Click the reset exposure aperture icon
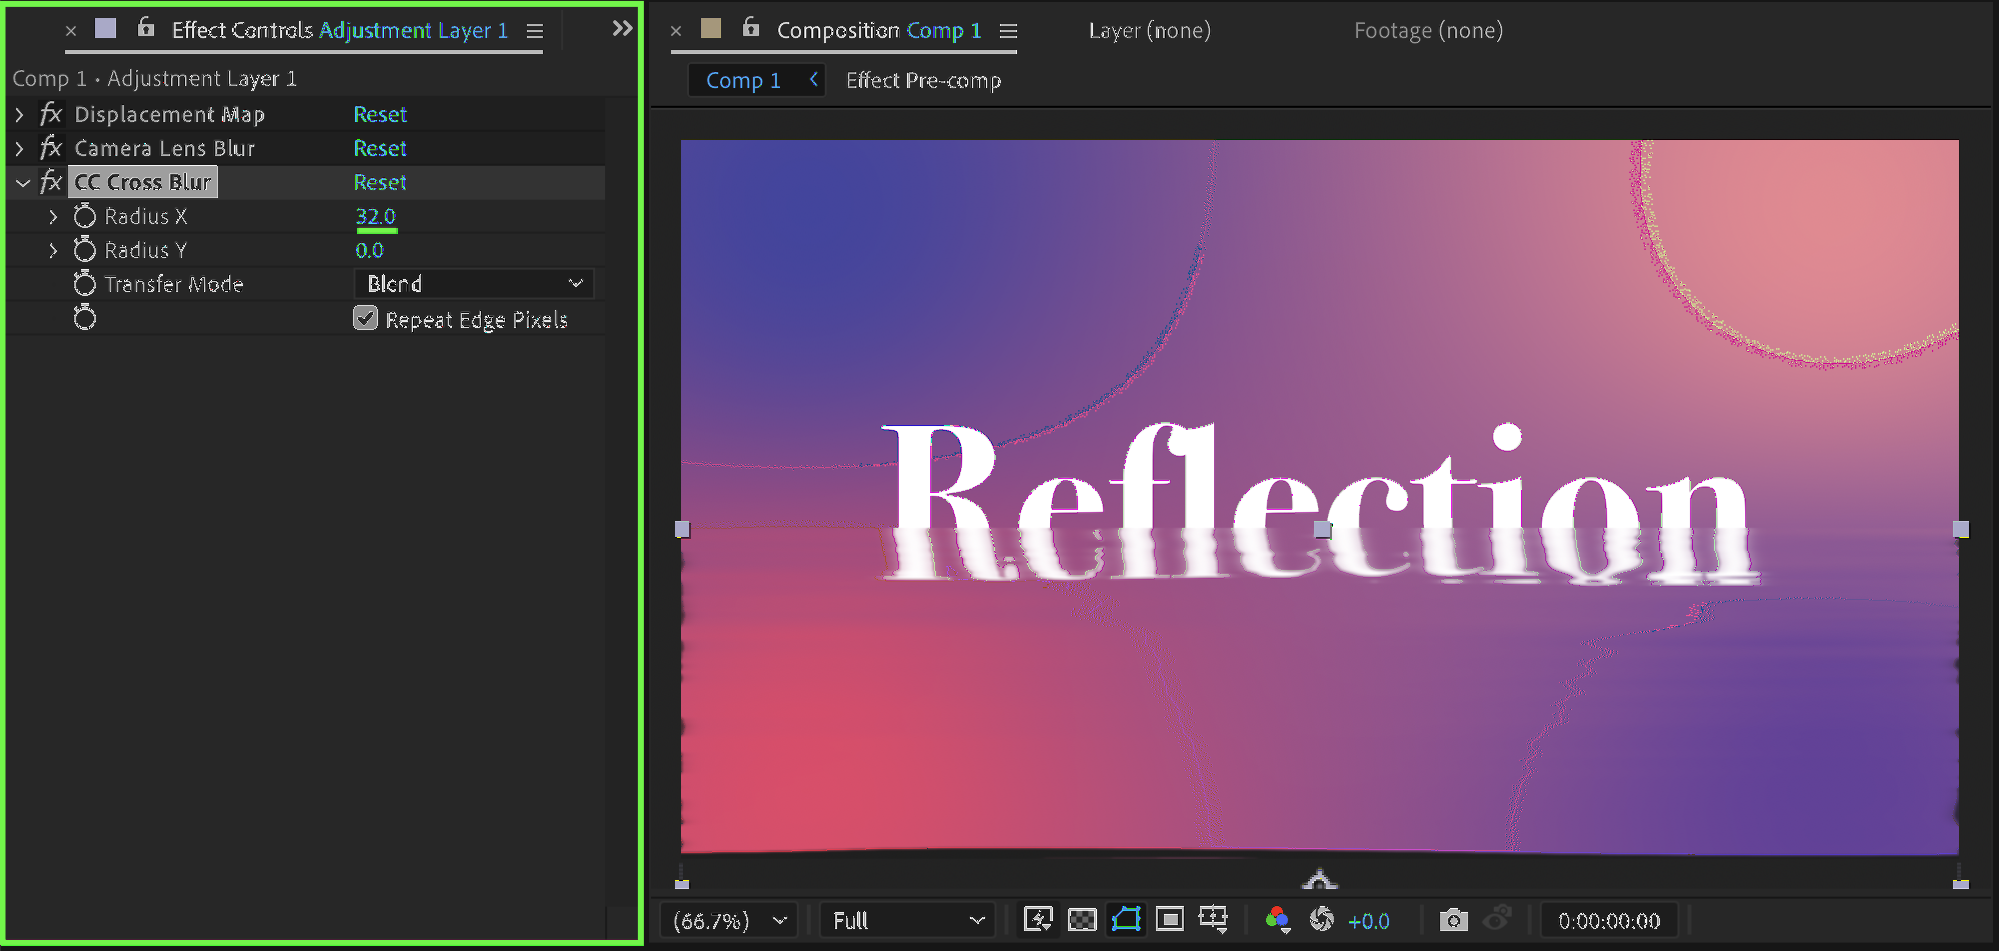1999x951 pixels. coord(1322,919)
